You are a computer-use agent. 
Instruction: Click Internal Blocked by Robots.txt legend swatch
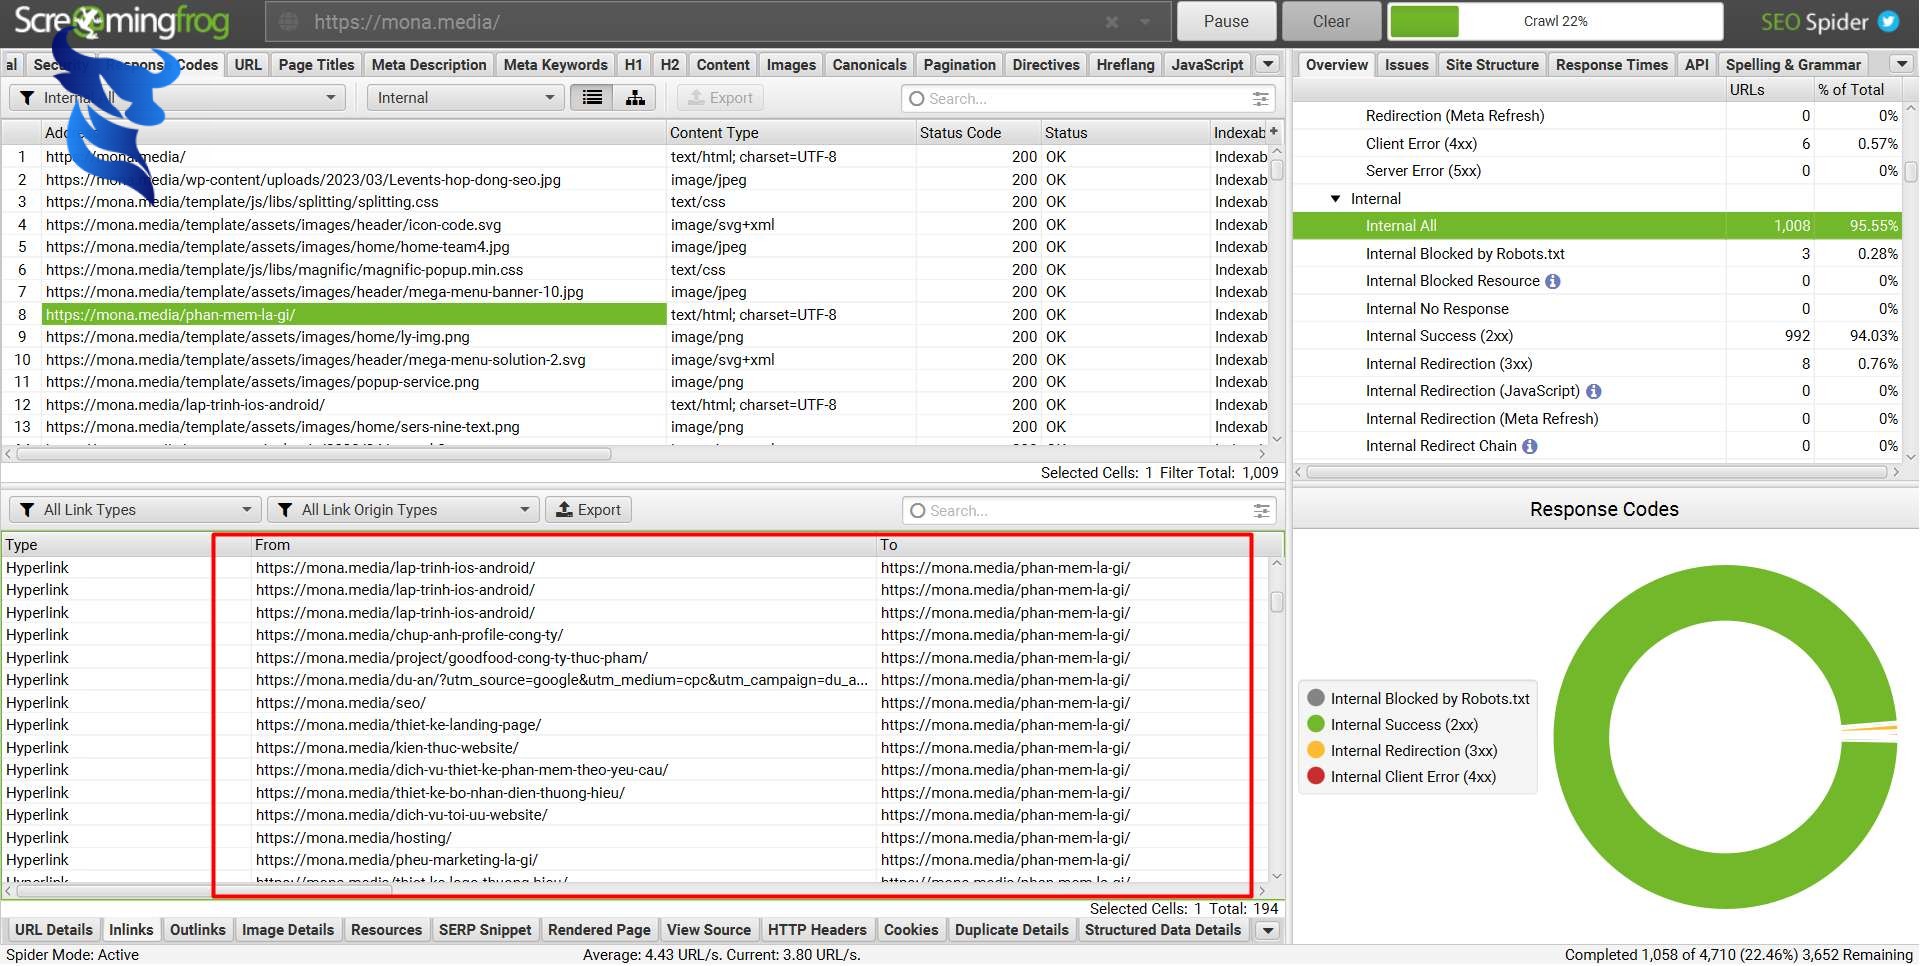(x=1316, y=699)
